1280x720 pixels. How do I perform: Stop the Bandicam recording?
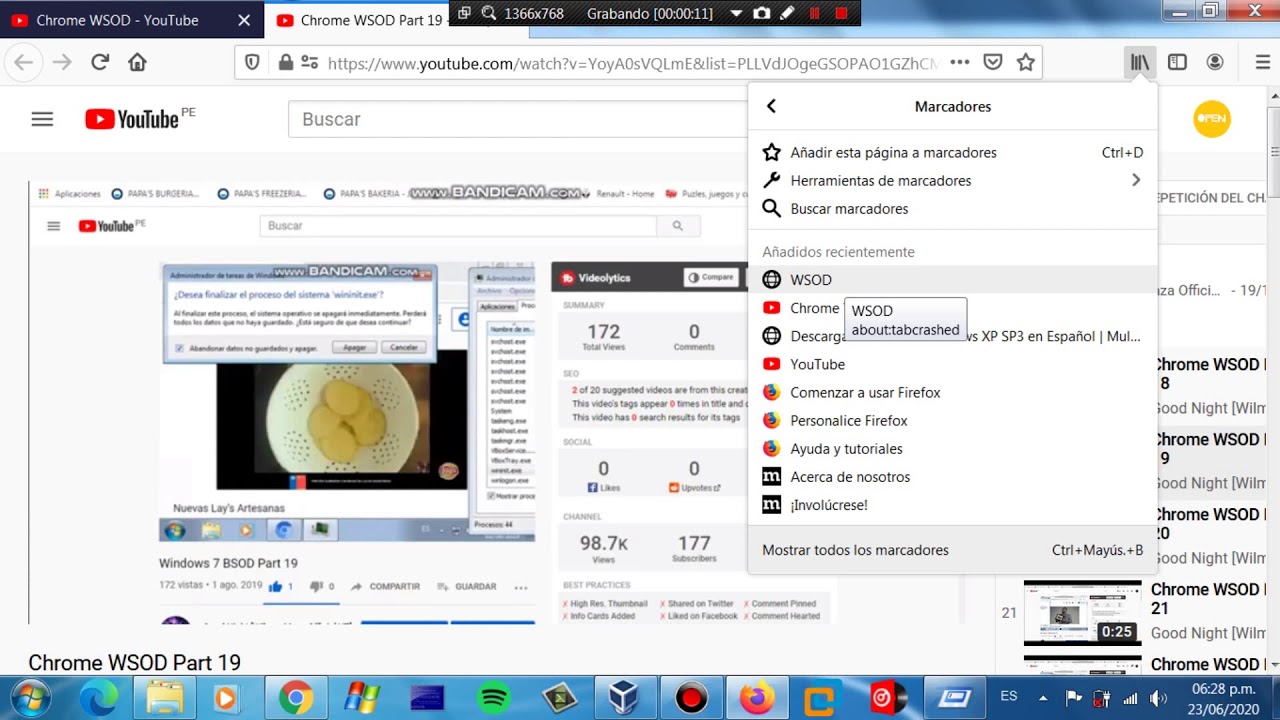(841, 13)
